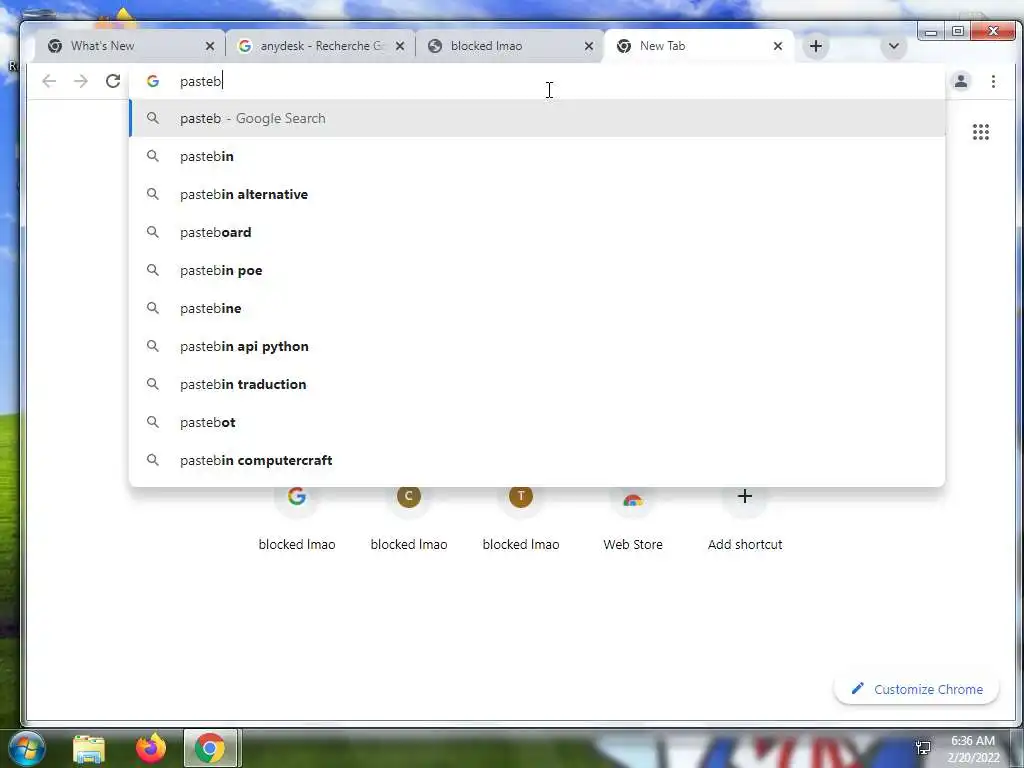Select the pastebot suggestion
Screen dimensions: 1024x768
click(x=537, y=422)
